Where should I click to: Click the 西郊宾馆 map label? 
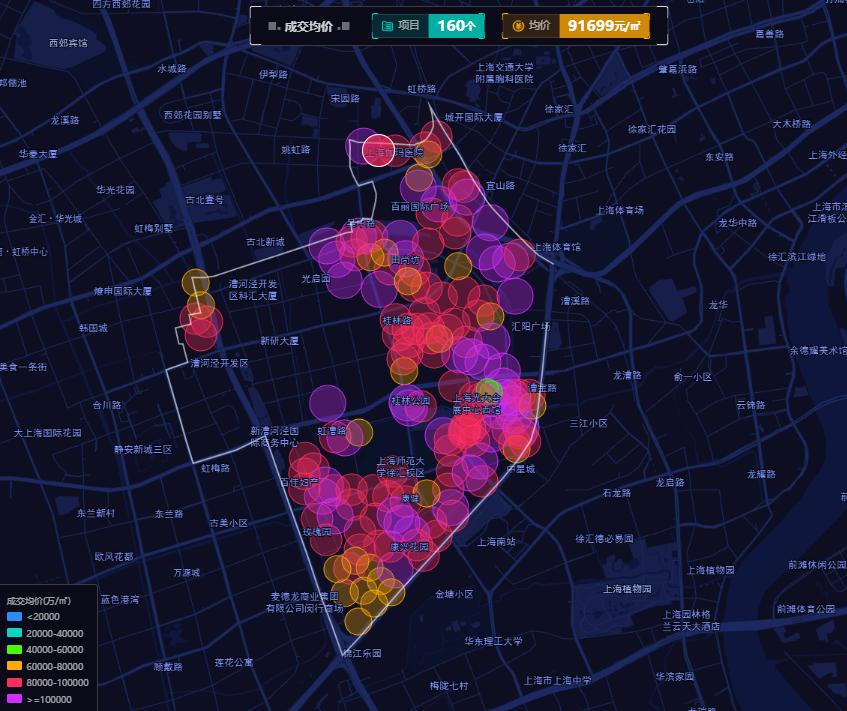point(68,43)
